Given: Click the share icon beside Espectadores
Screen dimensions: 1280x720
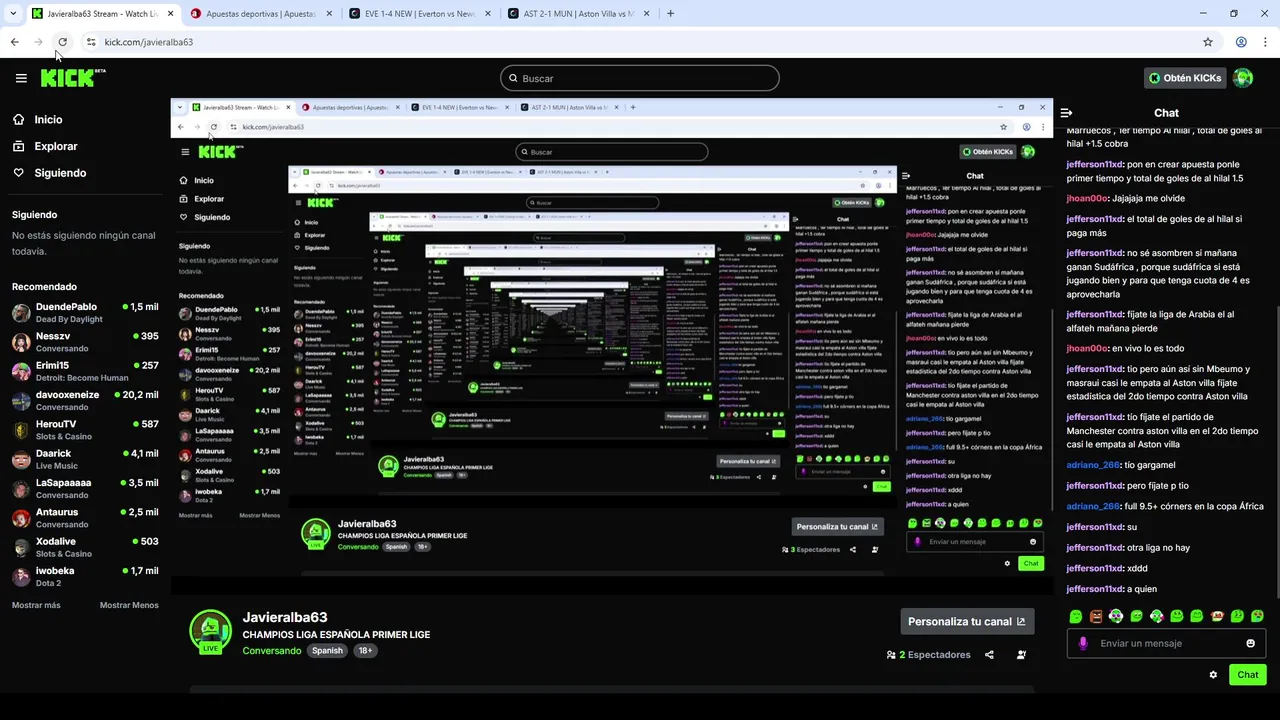Looking at the screenshot, I should [989, 655].
